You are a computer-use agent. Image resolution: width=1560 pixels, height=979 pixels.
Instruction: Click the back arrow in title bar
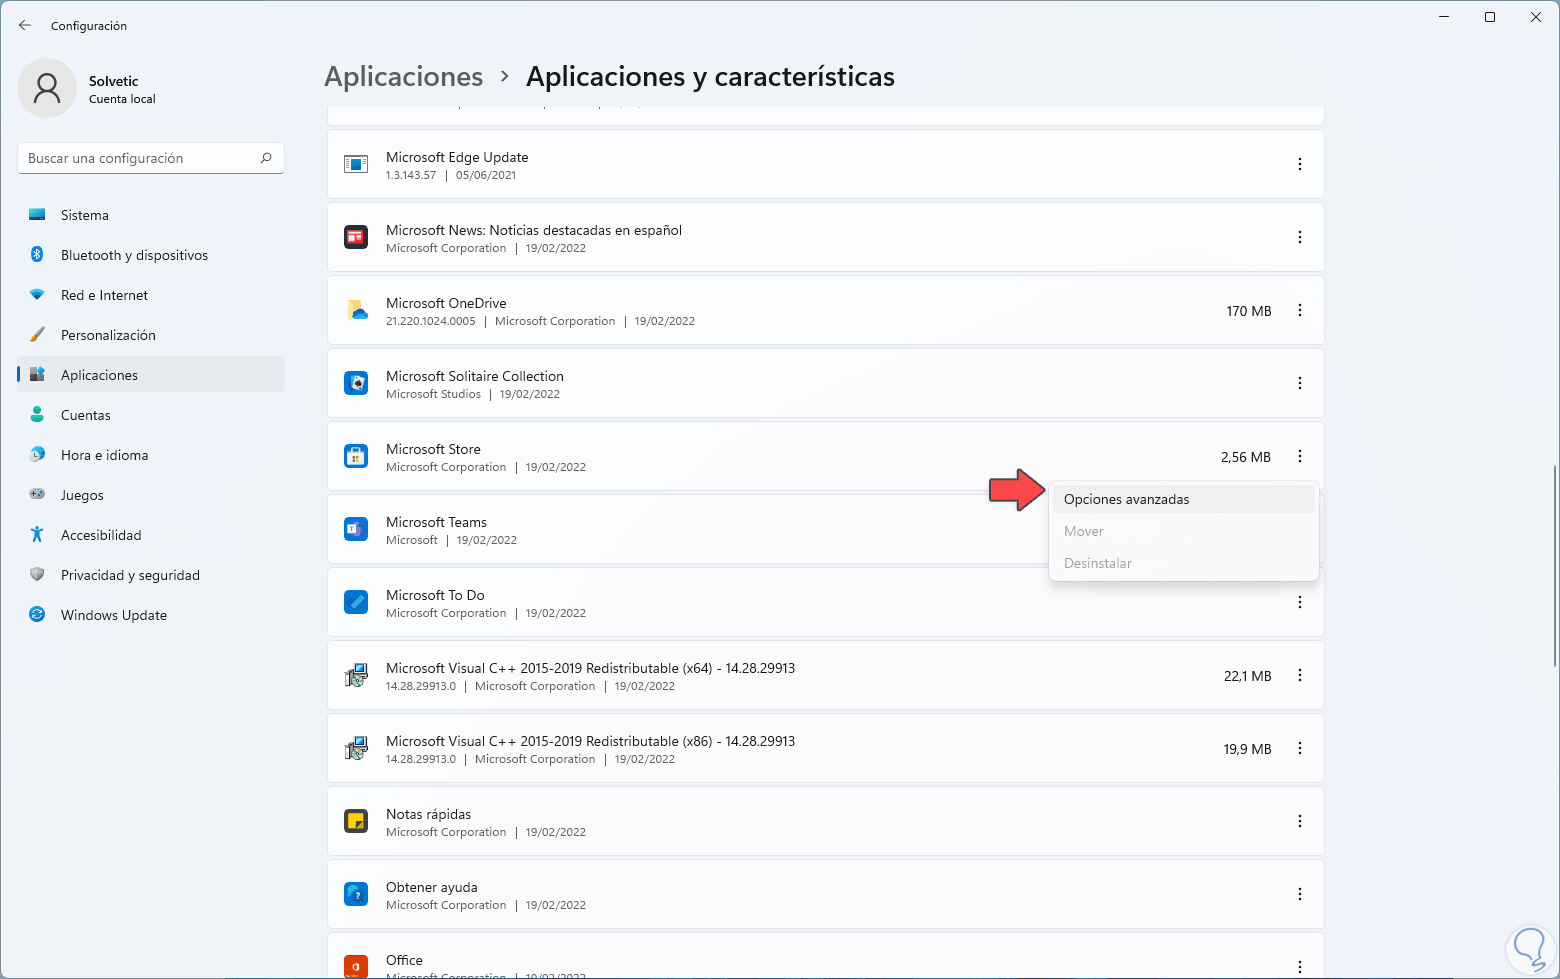[25, 26]
